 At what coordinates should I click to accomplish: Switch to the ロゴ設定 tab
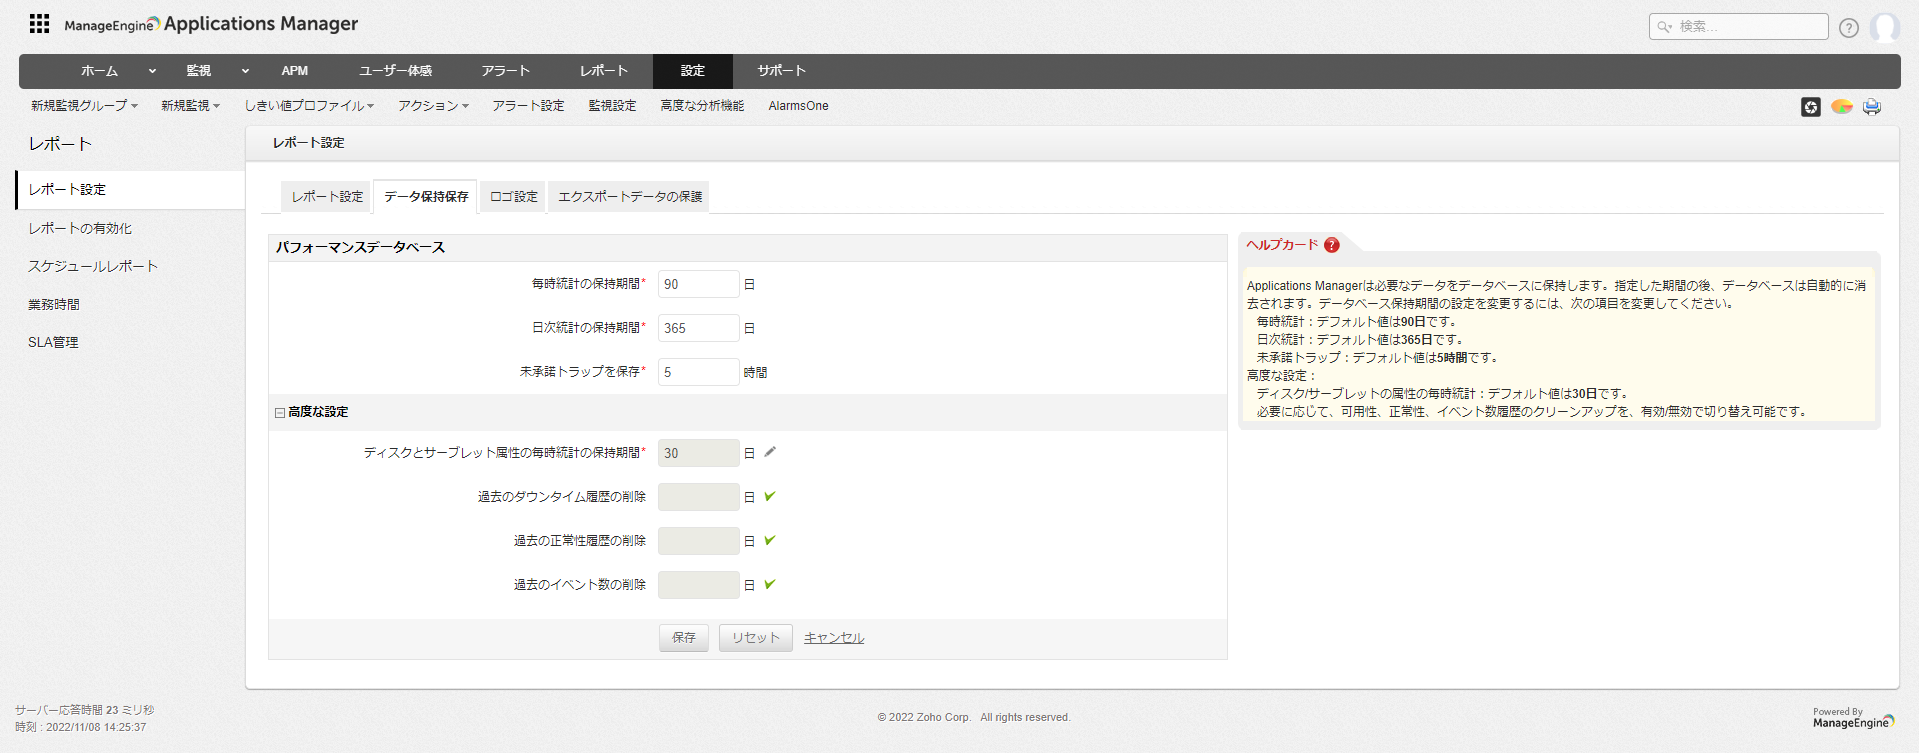513,197
